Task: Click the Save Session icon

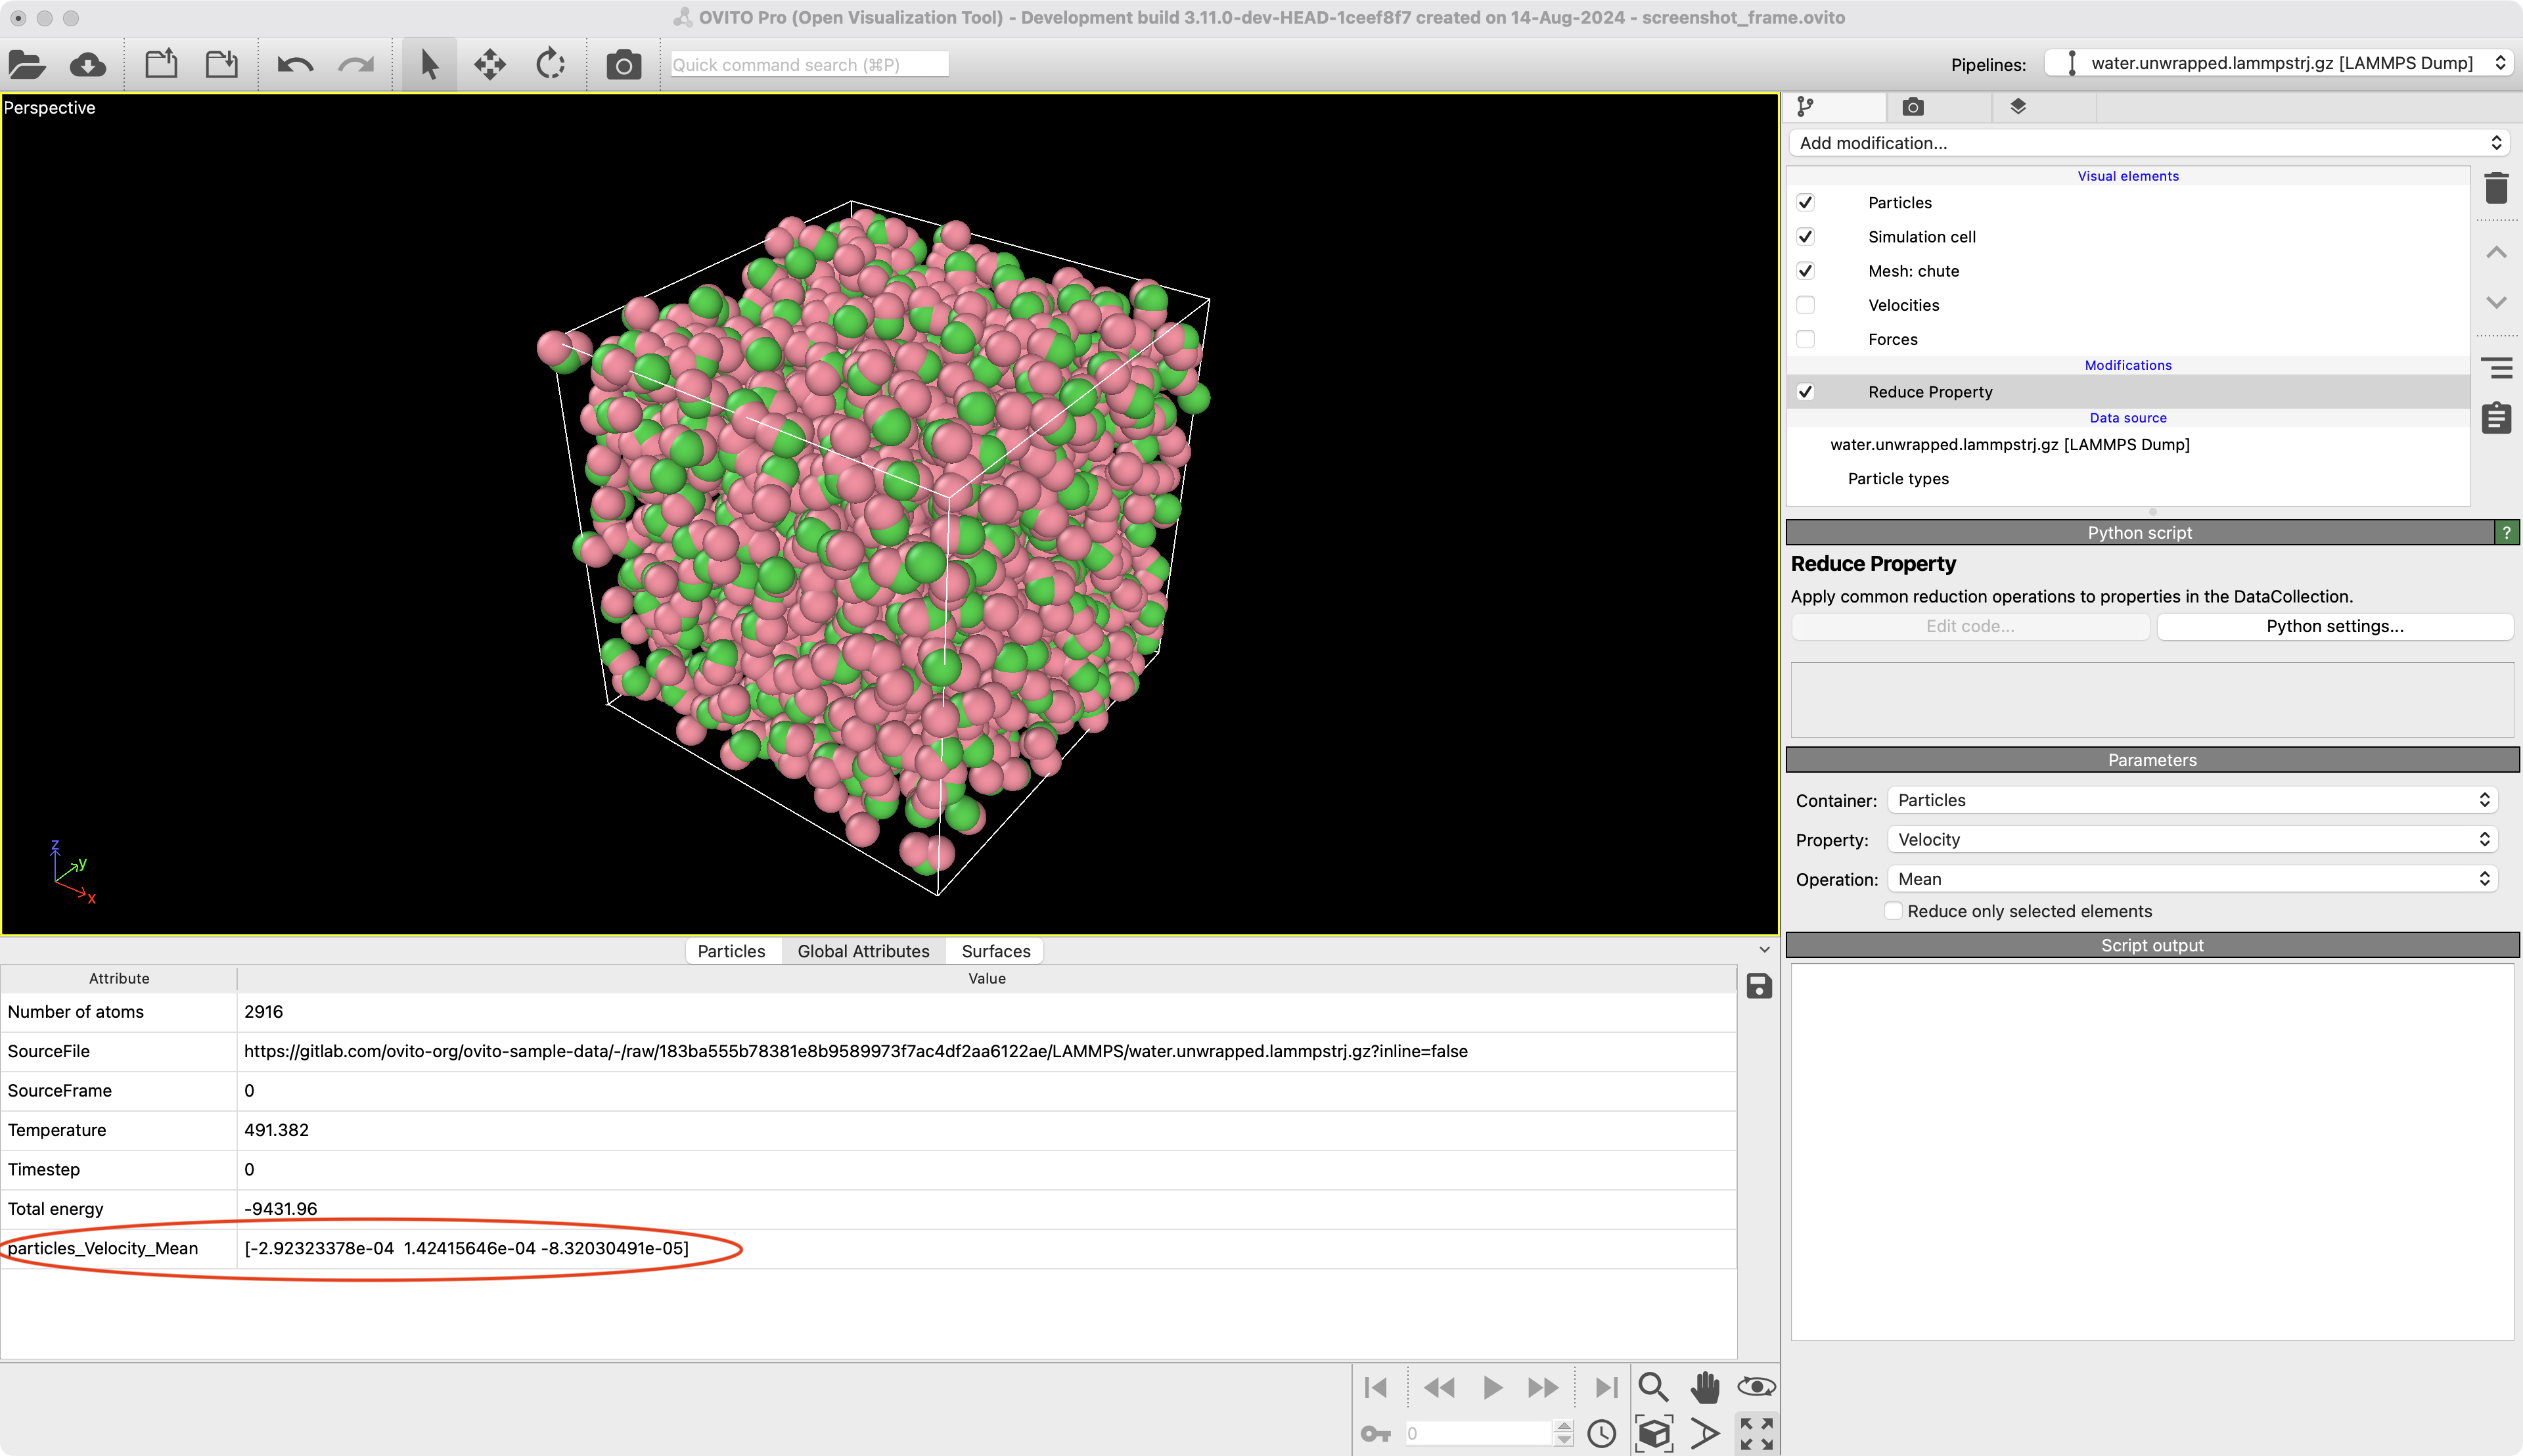Action: click(222, 65)
